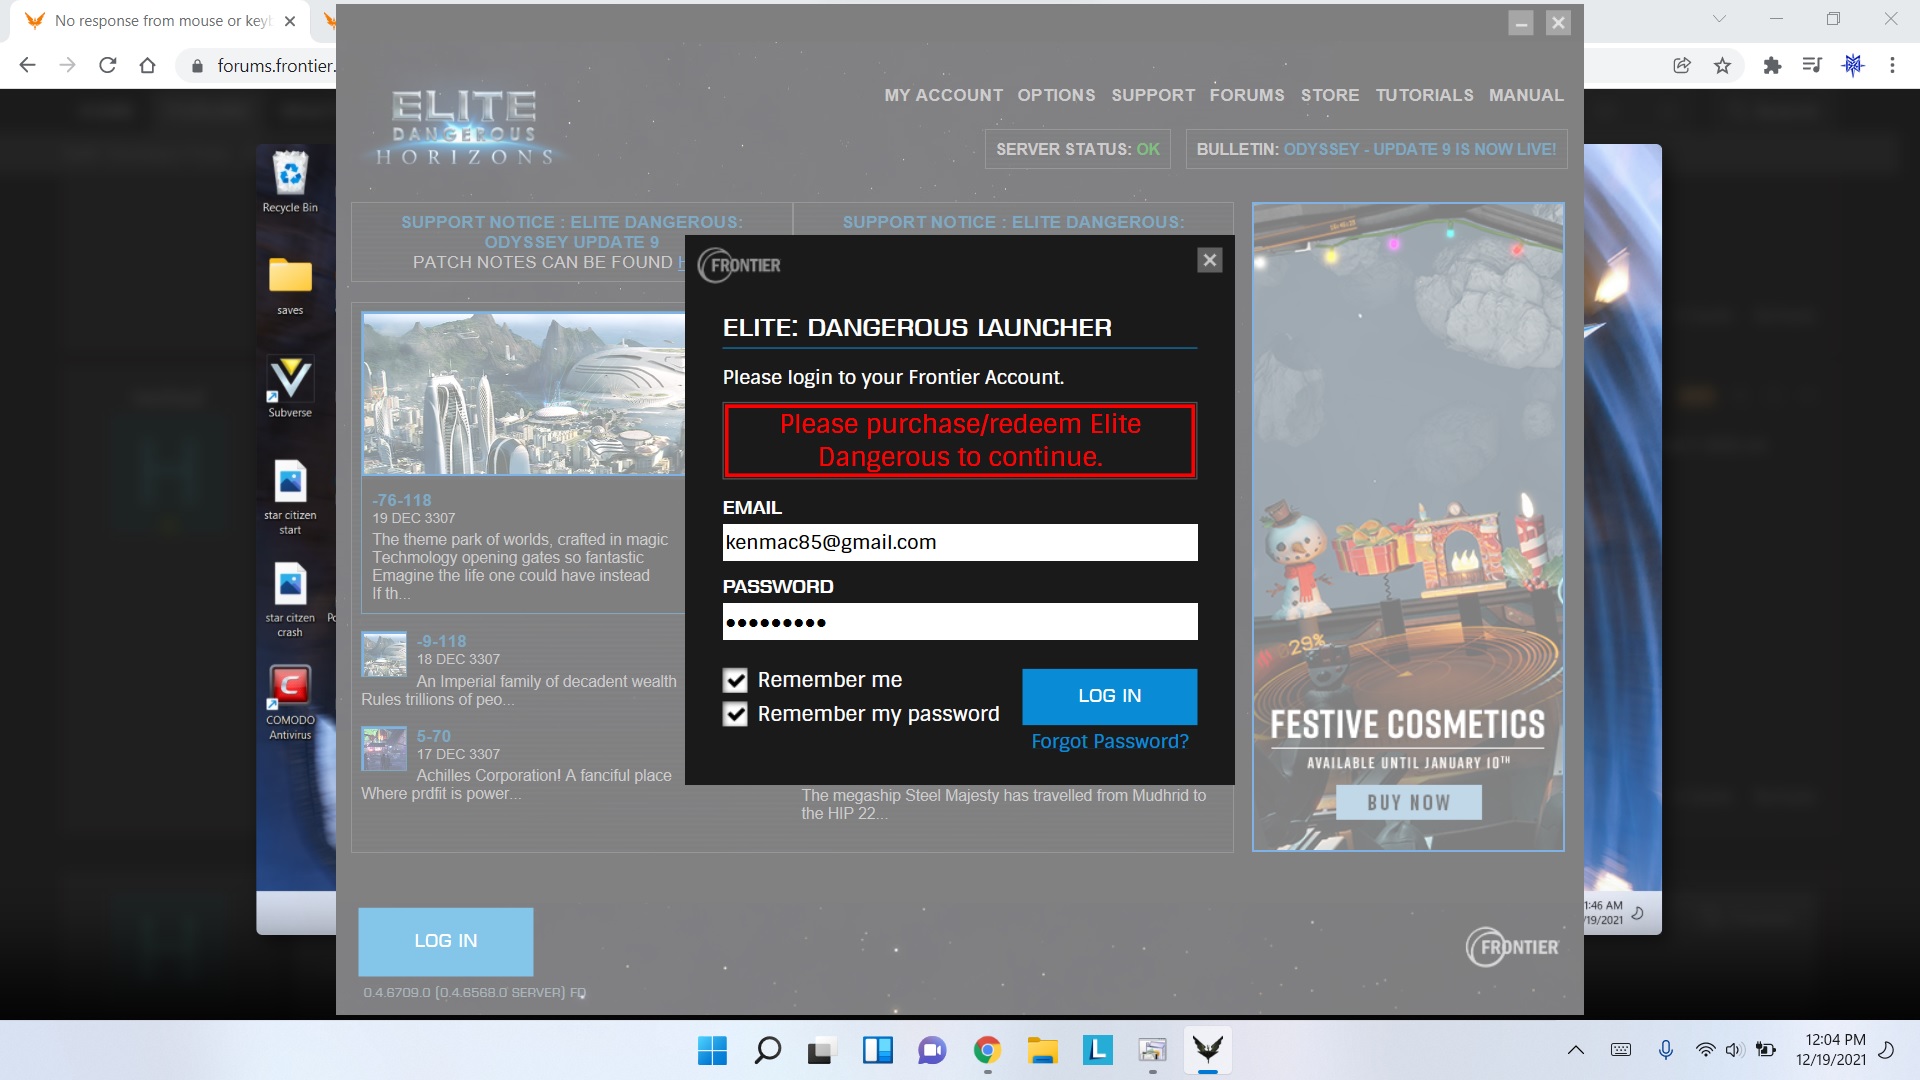This screenshot has width=1920, height=1080.
Task: Click the blue LOG IN button in the dialog
Action: coord(1109,696)
